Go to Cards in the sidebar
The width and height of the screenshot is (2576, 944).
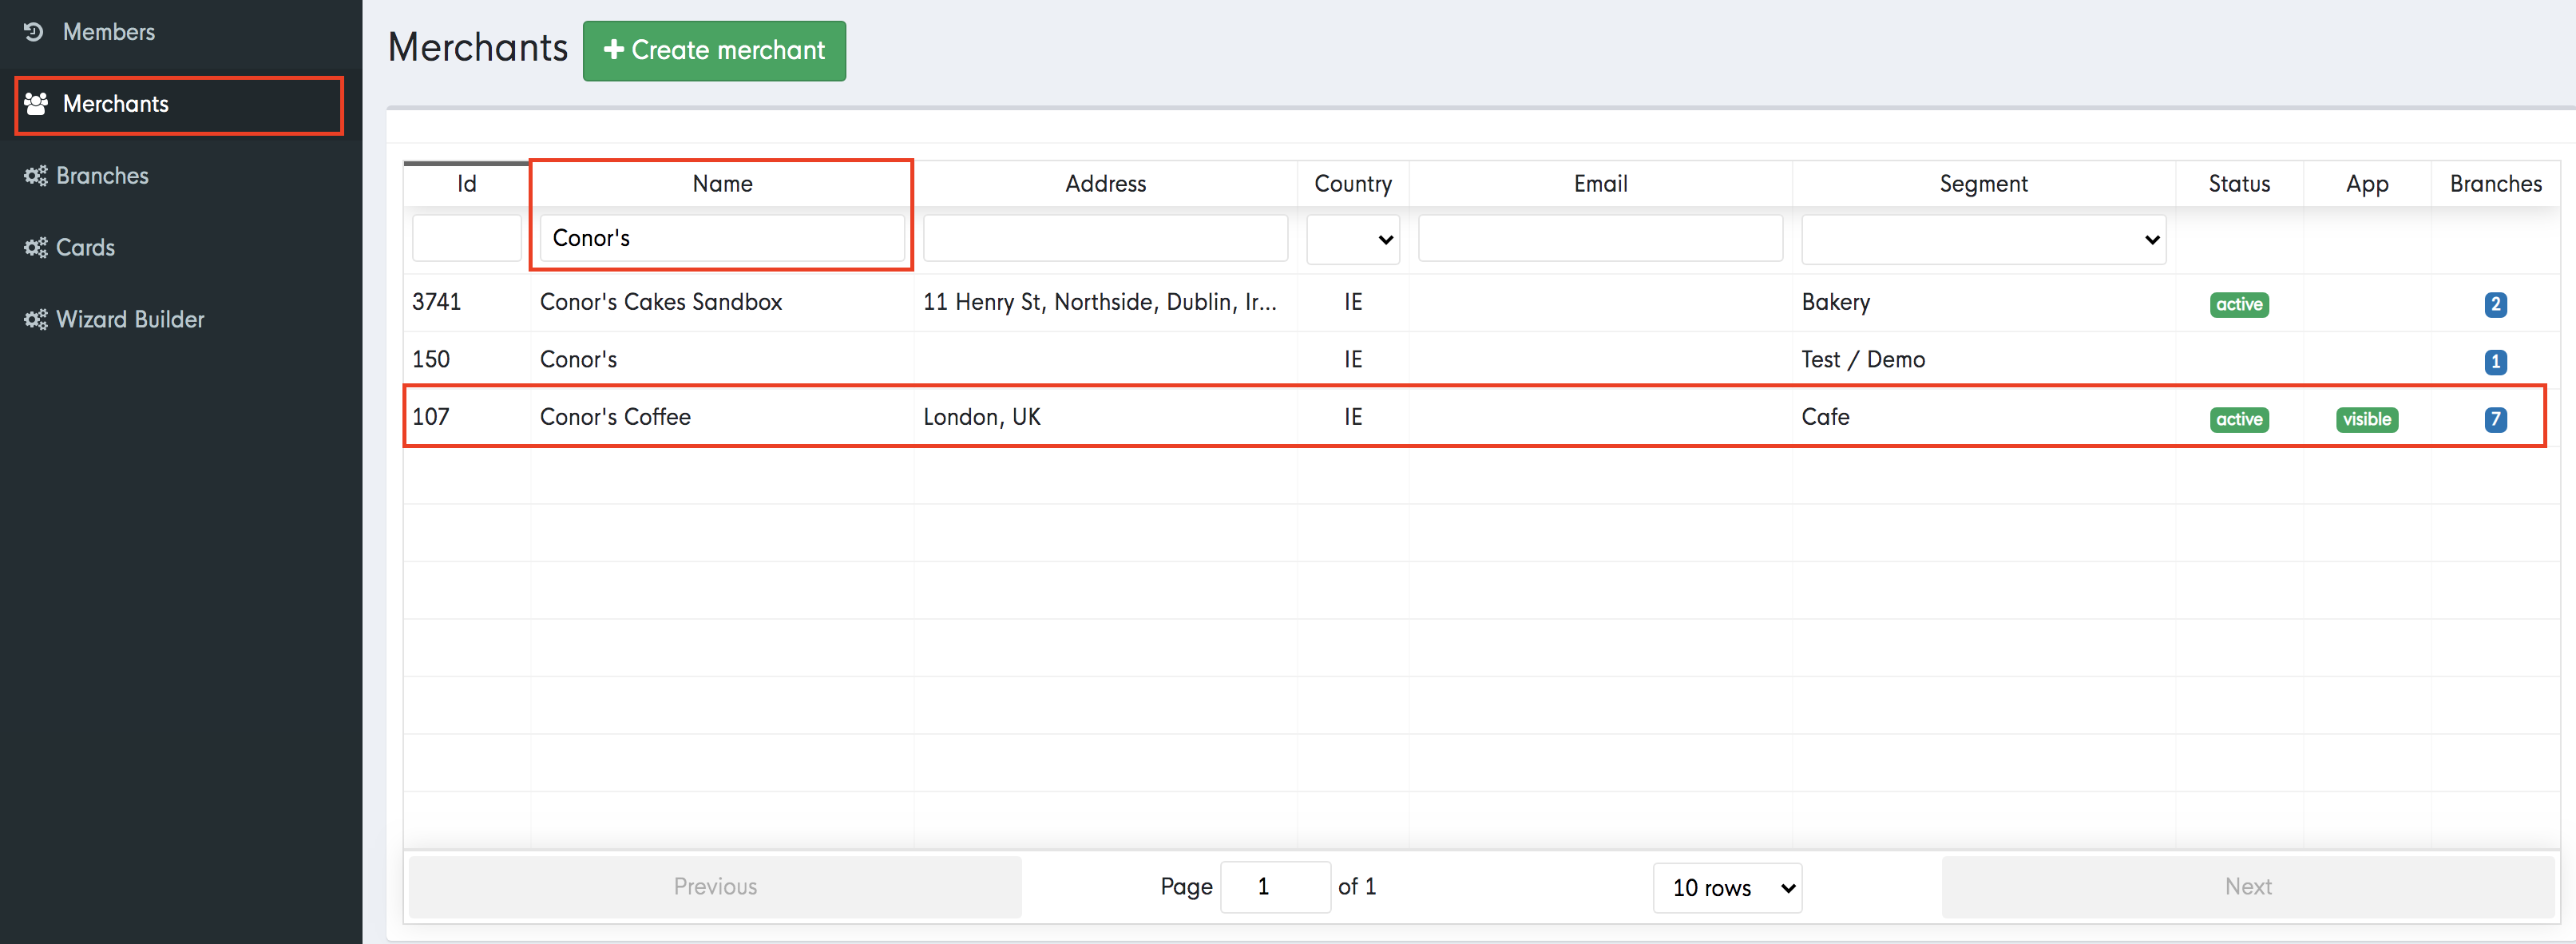click(x=85, y=248)
